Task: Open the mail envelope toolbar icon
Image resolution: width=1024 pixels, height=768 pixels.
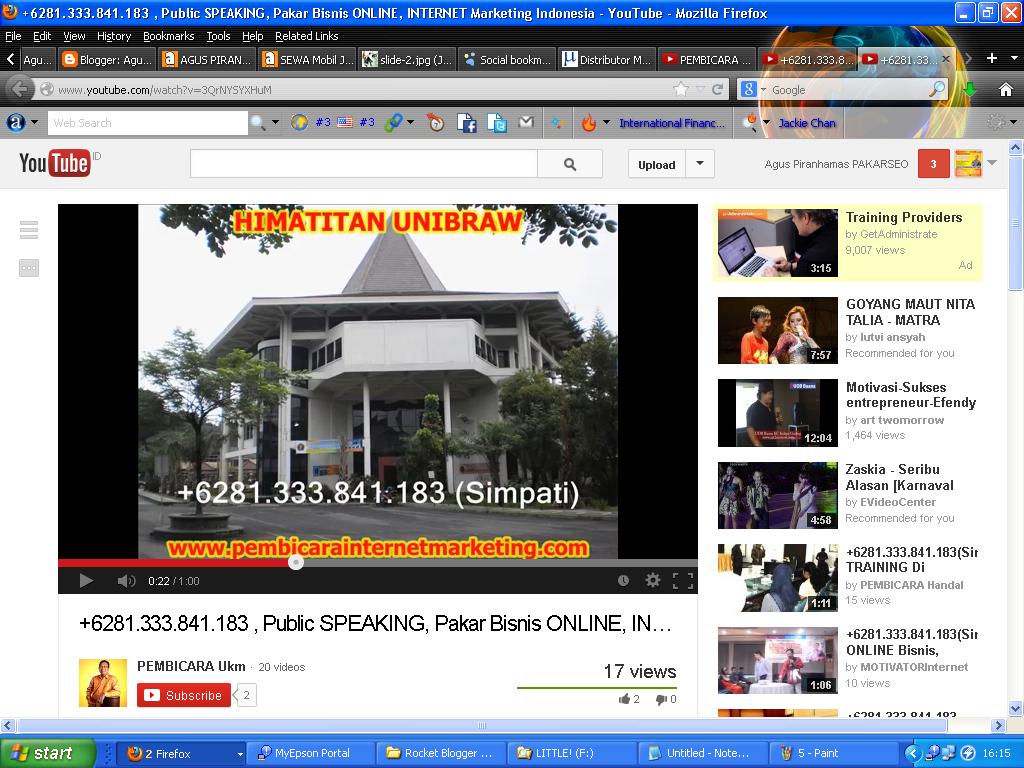Action: pos(526,122)
